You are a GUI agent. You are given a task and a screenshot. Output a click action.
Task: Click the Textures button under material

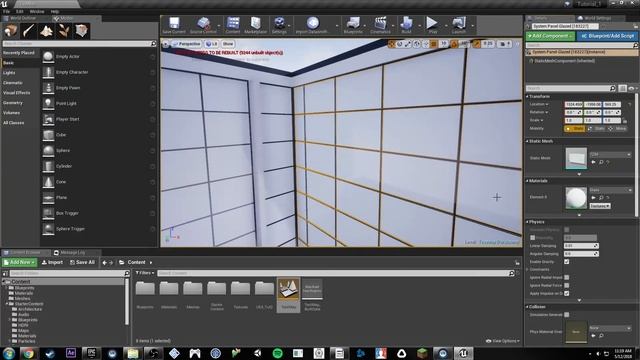point(600,206)
